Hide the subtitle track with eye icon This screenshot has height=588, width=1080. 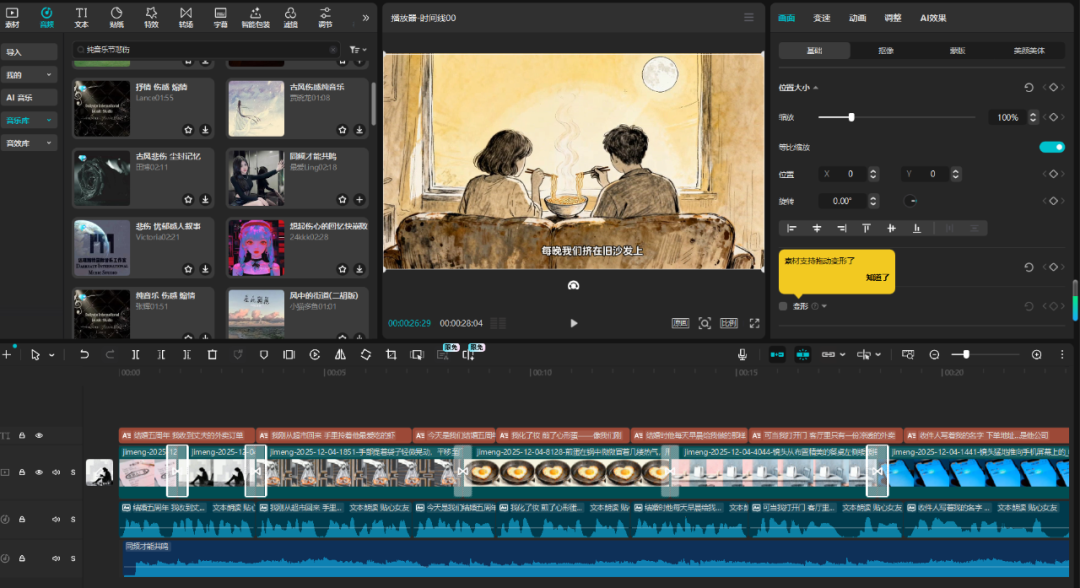pos(39,436)
